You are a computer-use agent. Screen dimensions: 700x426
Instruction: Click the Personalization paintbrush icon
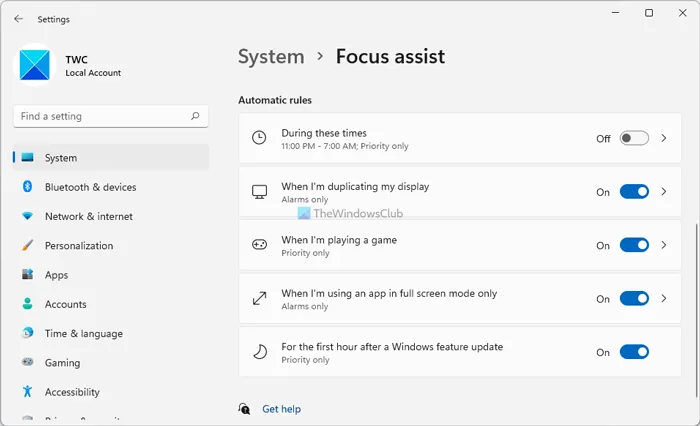pyautogui.click(x=27, y=246)
